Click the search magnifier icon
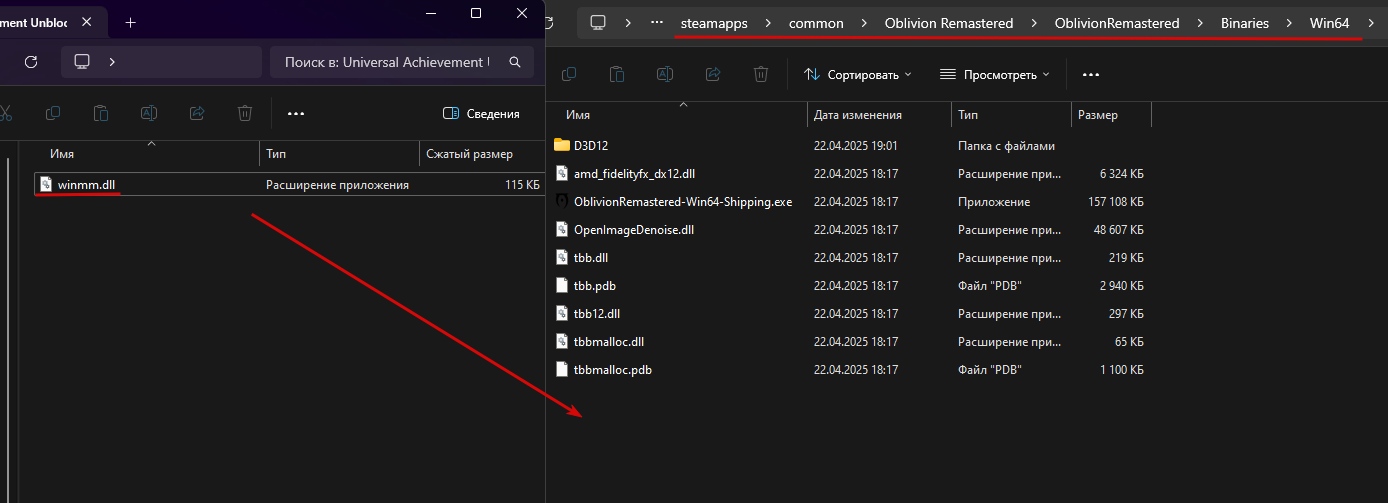1388x503 pixels. [x=515, y=62]
